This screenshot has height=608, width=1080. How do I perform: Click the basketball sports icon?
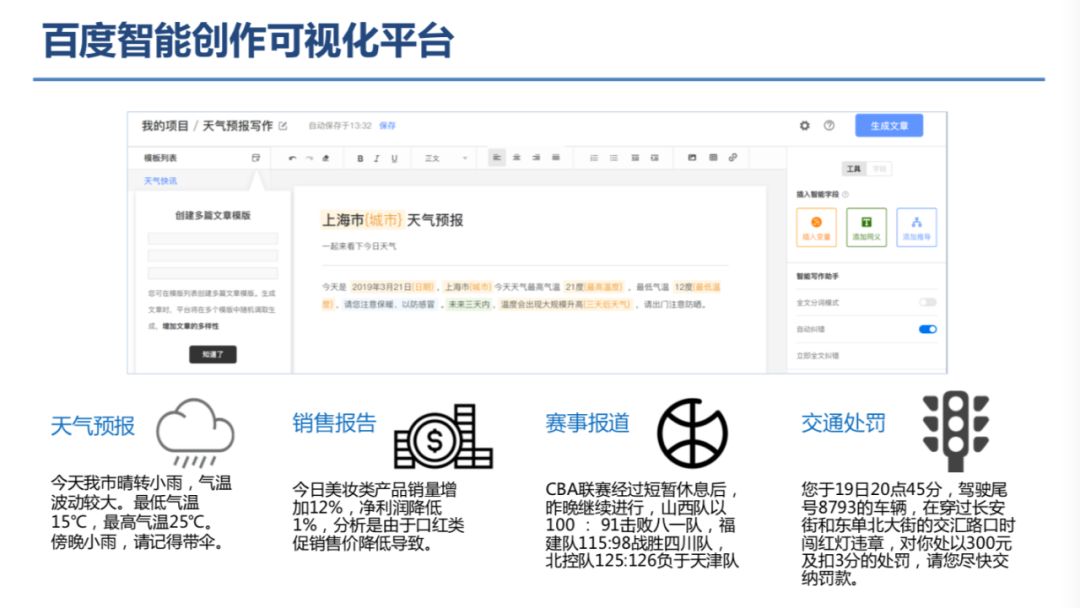tap(692, 433)
